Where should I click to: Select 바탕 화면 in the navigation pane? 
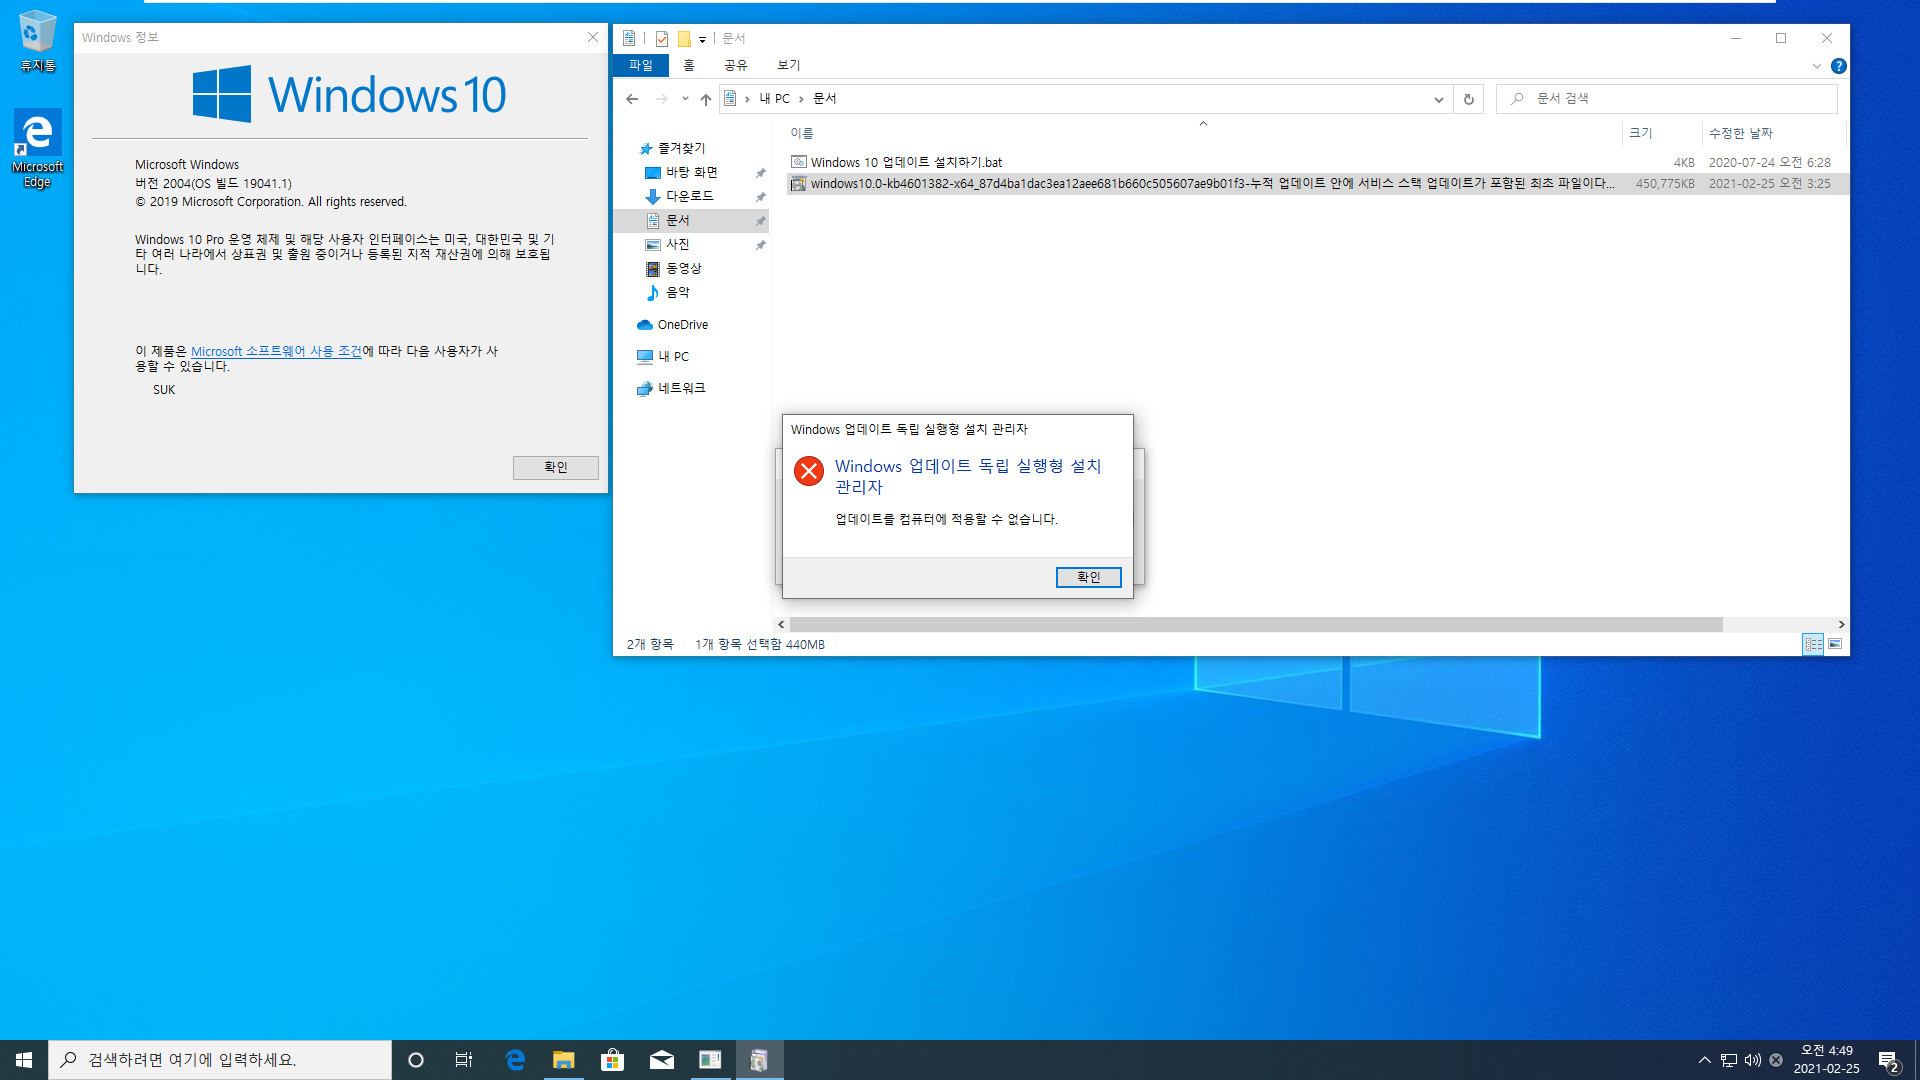coord(692,172)
